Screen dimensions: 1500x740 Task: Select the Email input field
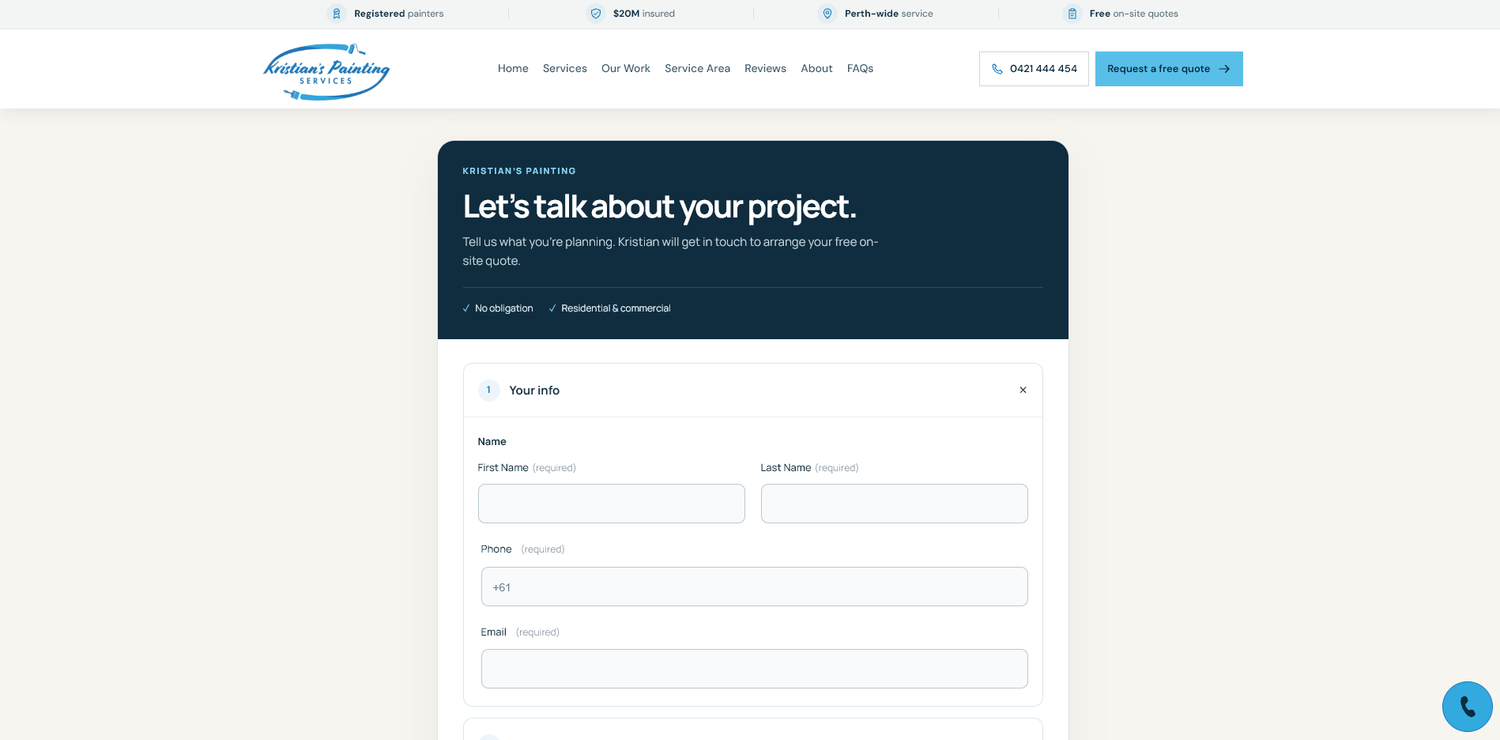click(x=754, y=669)
